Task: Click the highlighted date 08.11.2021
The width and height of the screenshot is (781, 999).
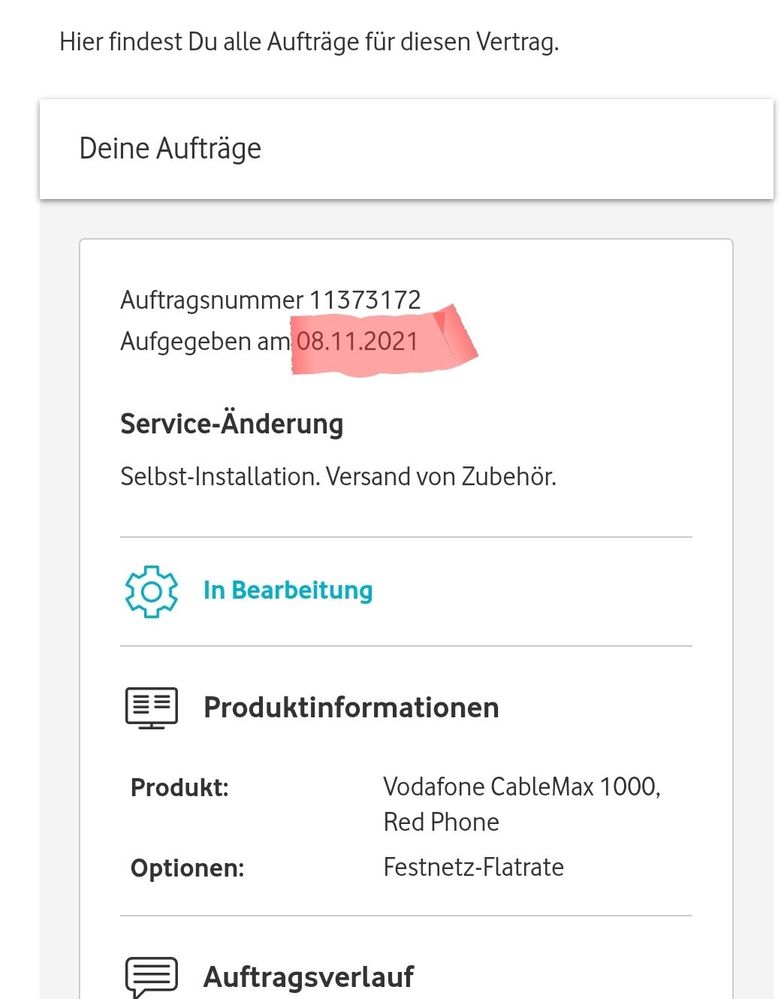Action: click(356, 342)
